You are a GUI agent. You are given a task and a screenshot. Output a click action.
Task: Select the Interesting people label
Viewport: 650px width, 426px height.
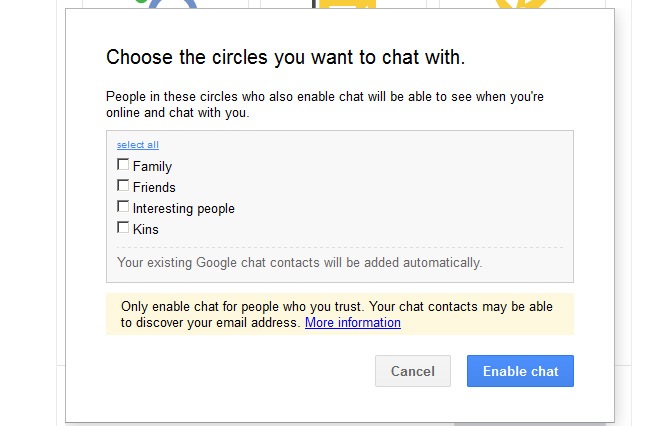pyautogui.click(x=183, y=209)
